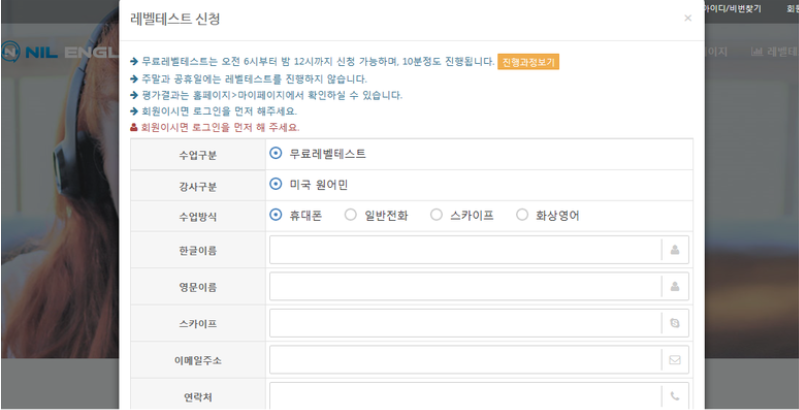Screen dimensions: 799x410
Task: Focus the 영문이름 input box
Action: click(x=465, y=287)
